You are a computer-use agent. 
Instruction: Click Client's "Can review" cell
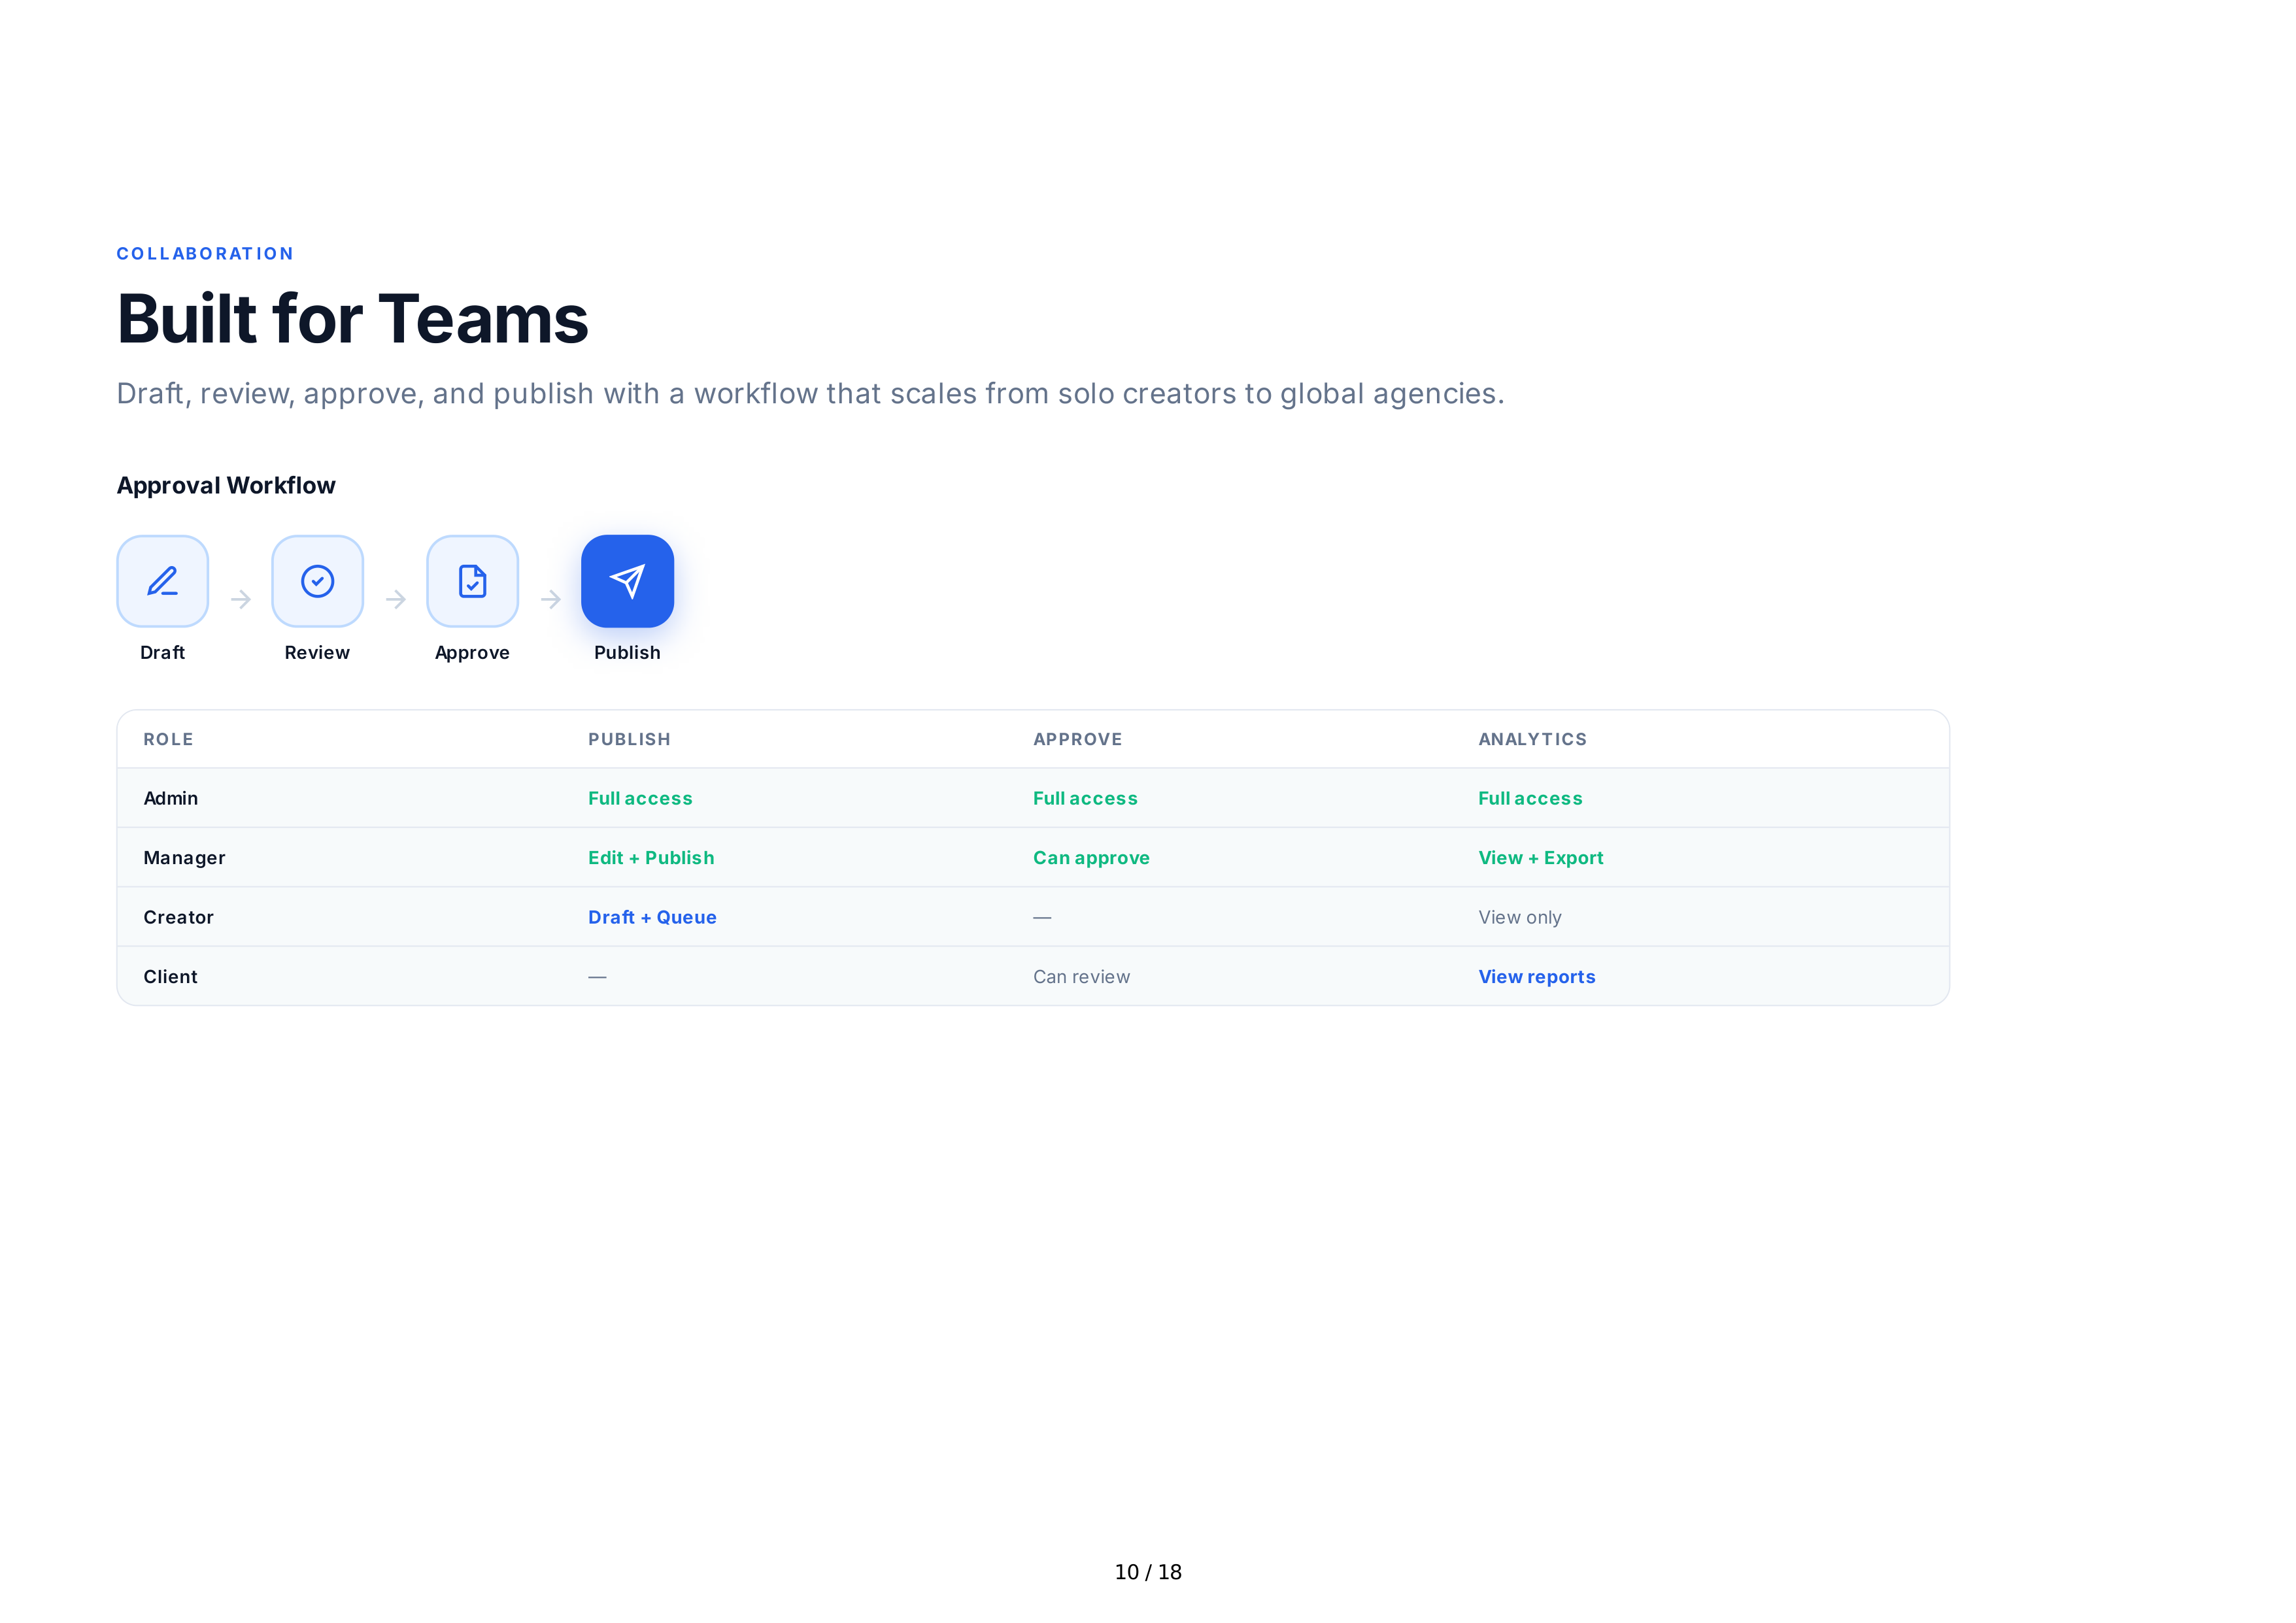[1081, 977]
